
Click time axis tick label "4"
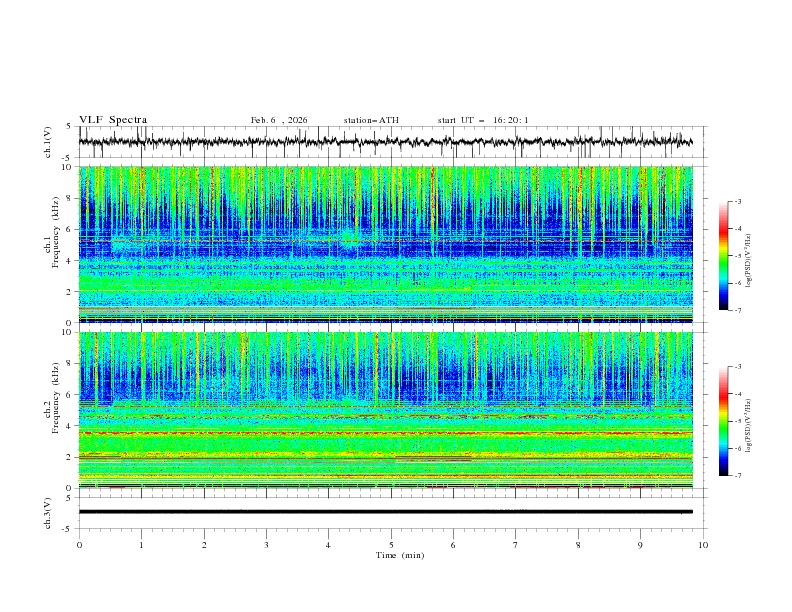click(x=328, y=545)
